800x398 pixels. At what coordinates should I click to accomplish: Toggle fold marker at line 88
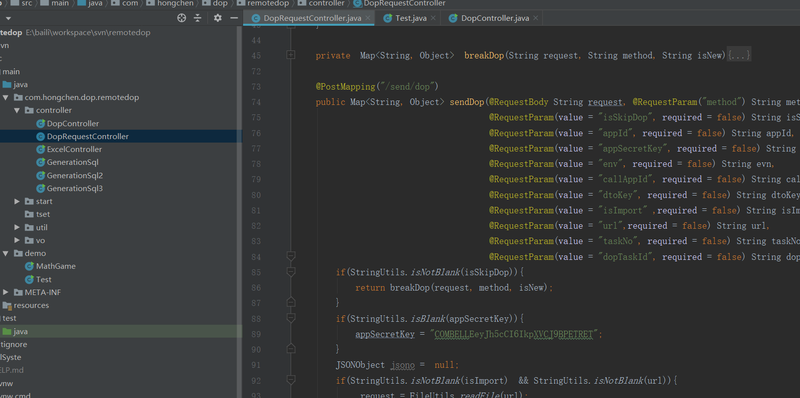(291, 318)
